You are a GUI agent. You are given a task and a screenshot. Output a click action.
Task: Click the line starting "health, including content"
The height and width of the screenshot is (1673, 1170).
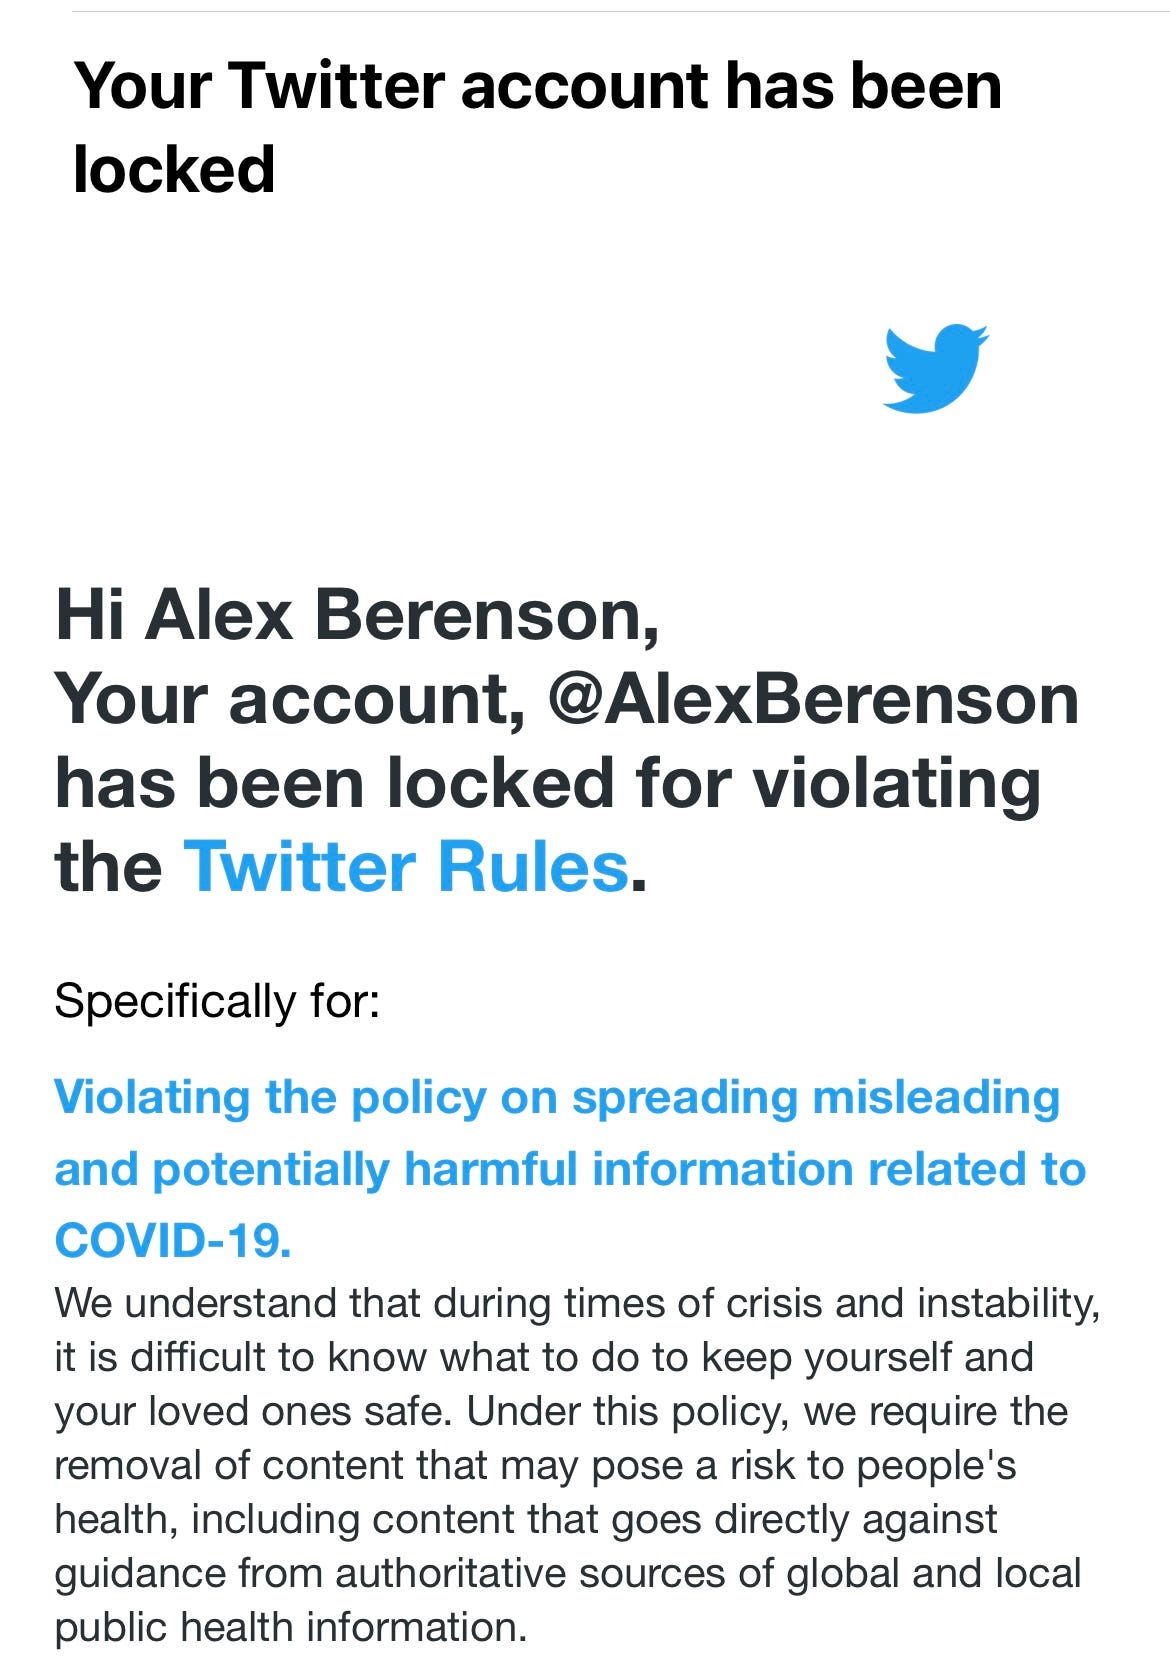[525, 1520]
